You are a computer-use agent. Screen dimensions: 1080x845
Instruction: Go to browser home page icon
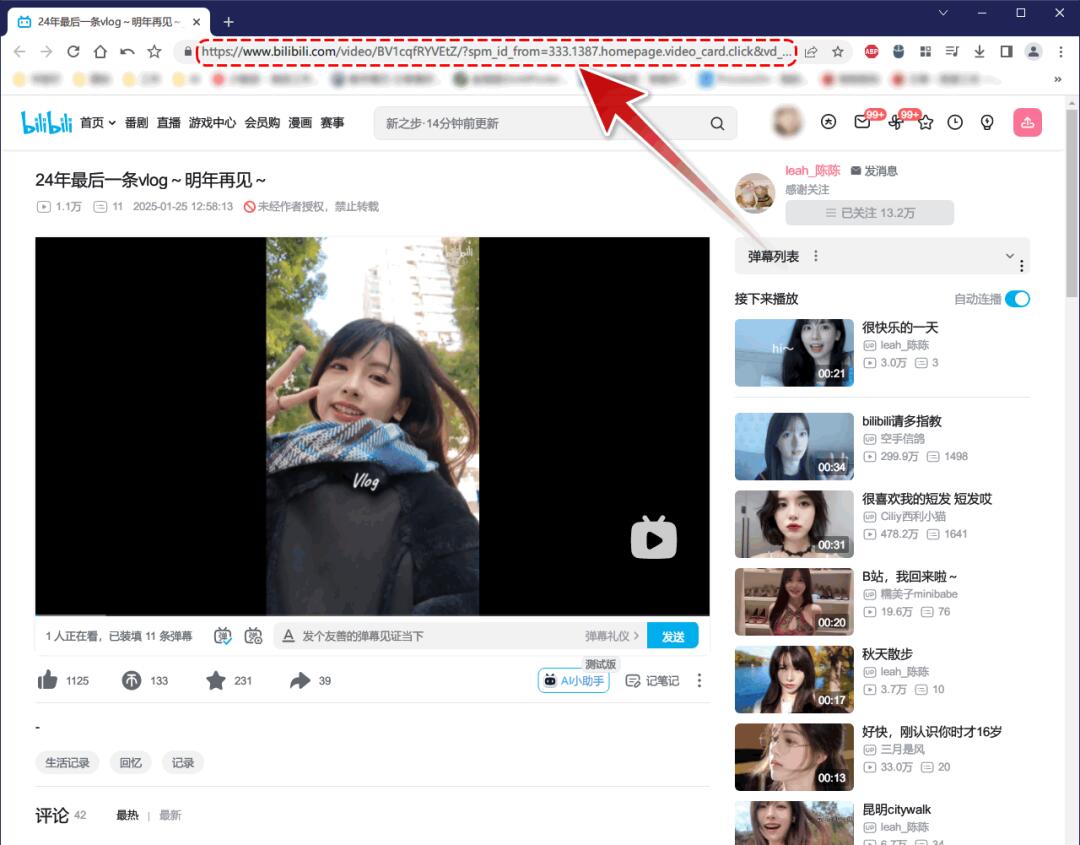[100, 52]
